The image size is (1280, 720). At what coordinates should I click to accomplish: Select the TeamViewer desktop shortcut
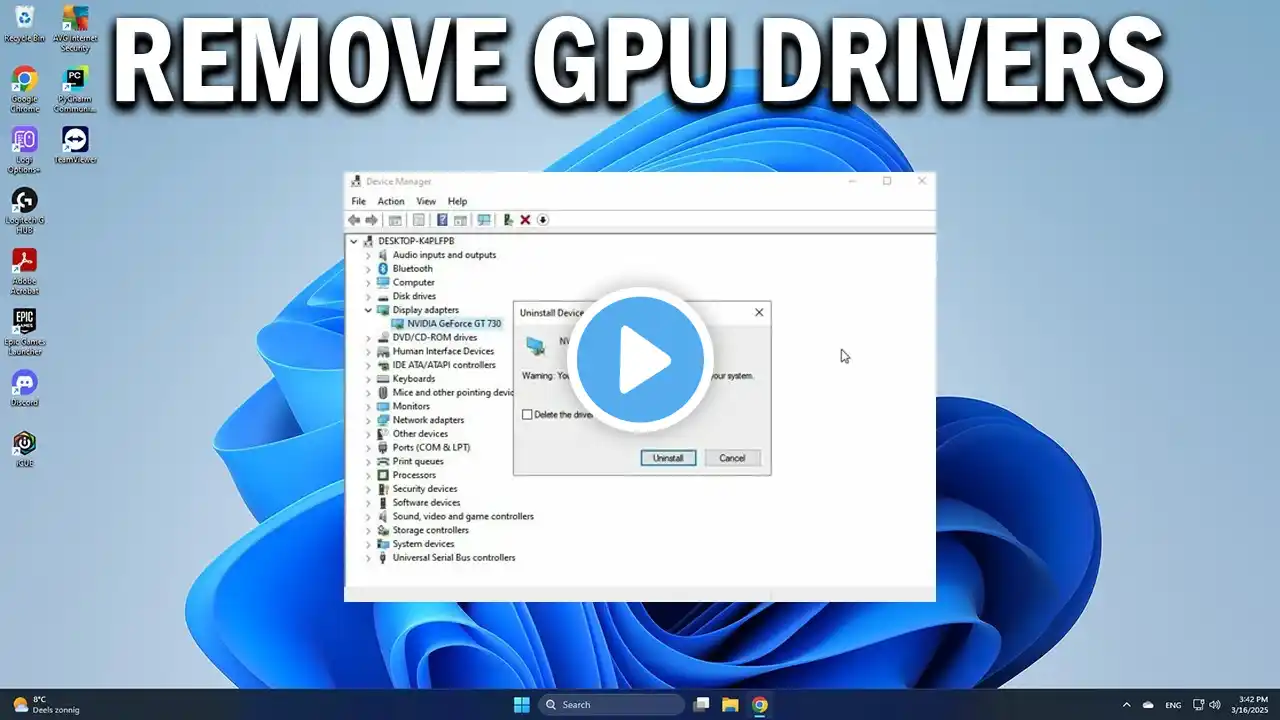[75, 146]
